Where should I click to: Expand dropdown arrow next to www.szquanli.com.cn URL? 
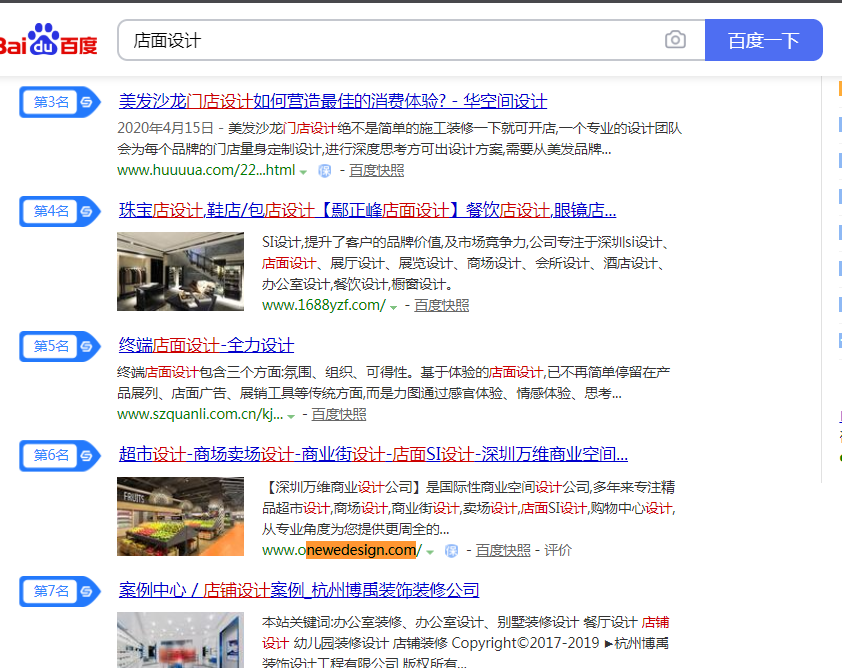[x=291, y=416]
